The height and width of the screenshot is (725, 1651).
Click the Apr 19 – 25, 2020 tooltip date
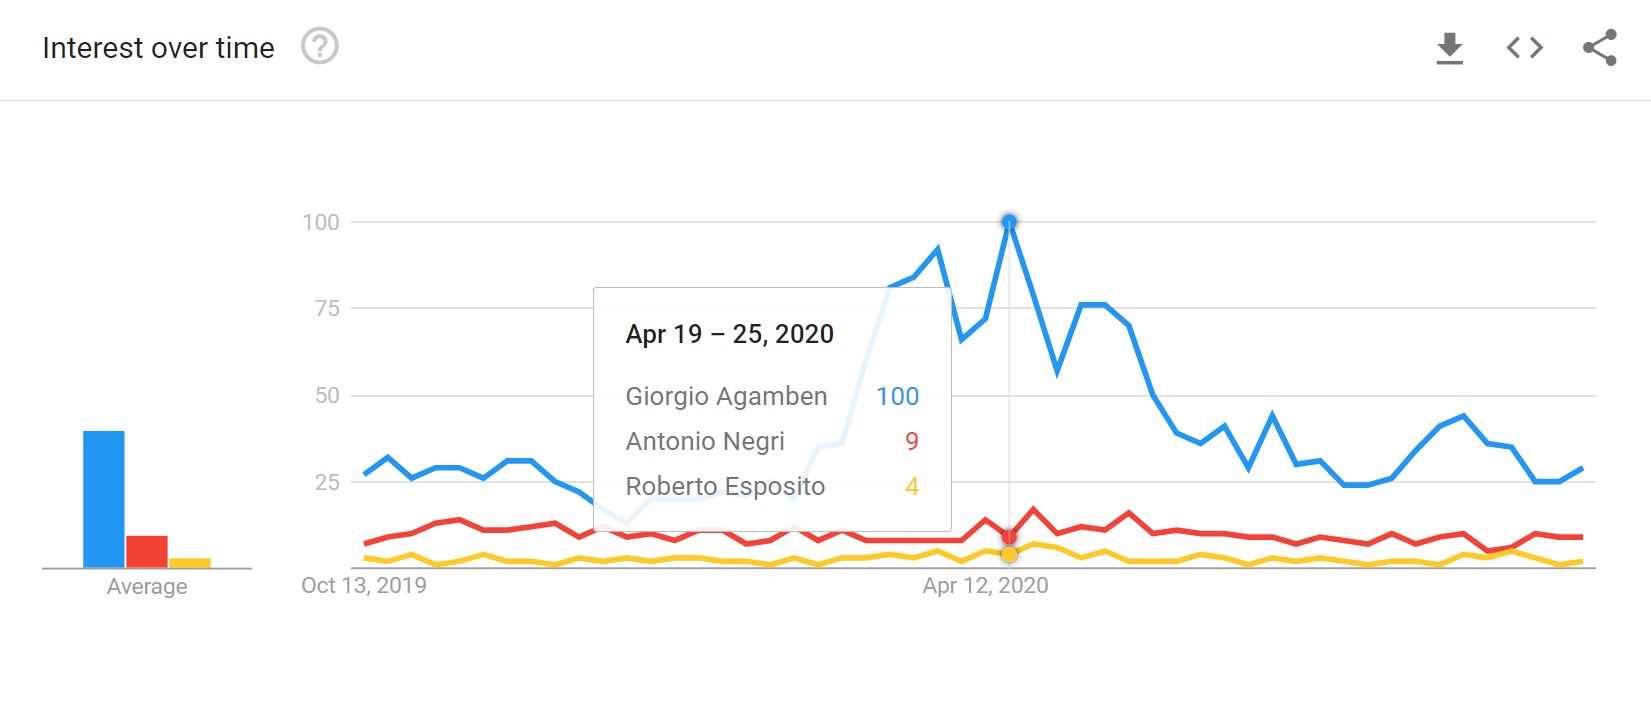pyautogui.click(x=729, y=334)
